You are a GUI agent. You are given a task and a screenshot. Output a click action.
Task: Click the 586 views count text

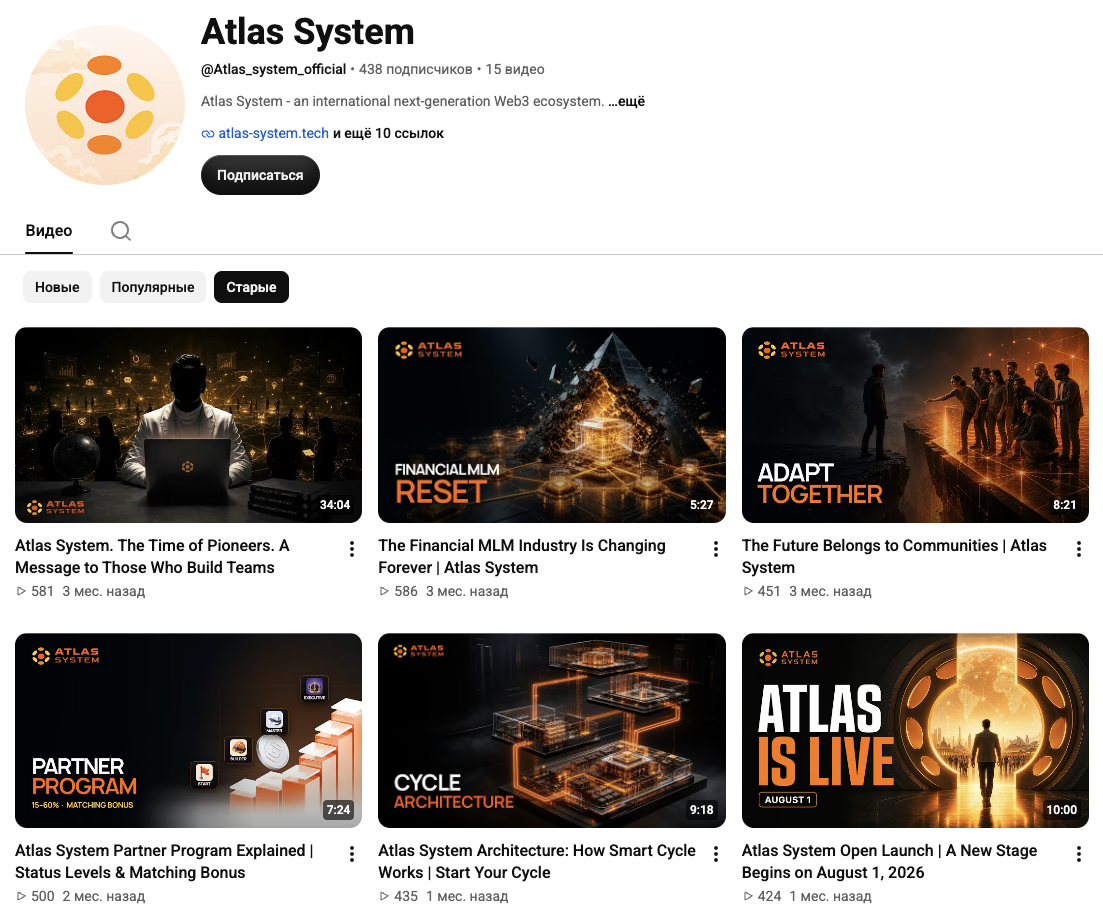tap(406, 591)
